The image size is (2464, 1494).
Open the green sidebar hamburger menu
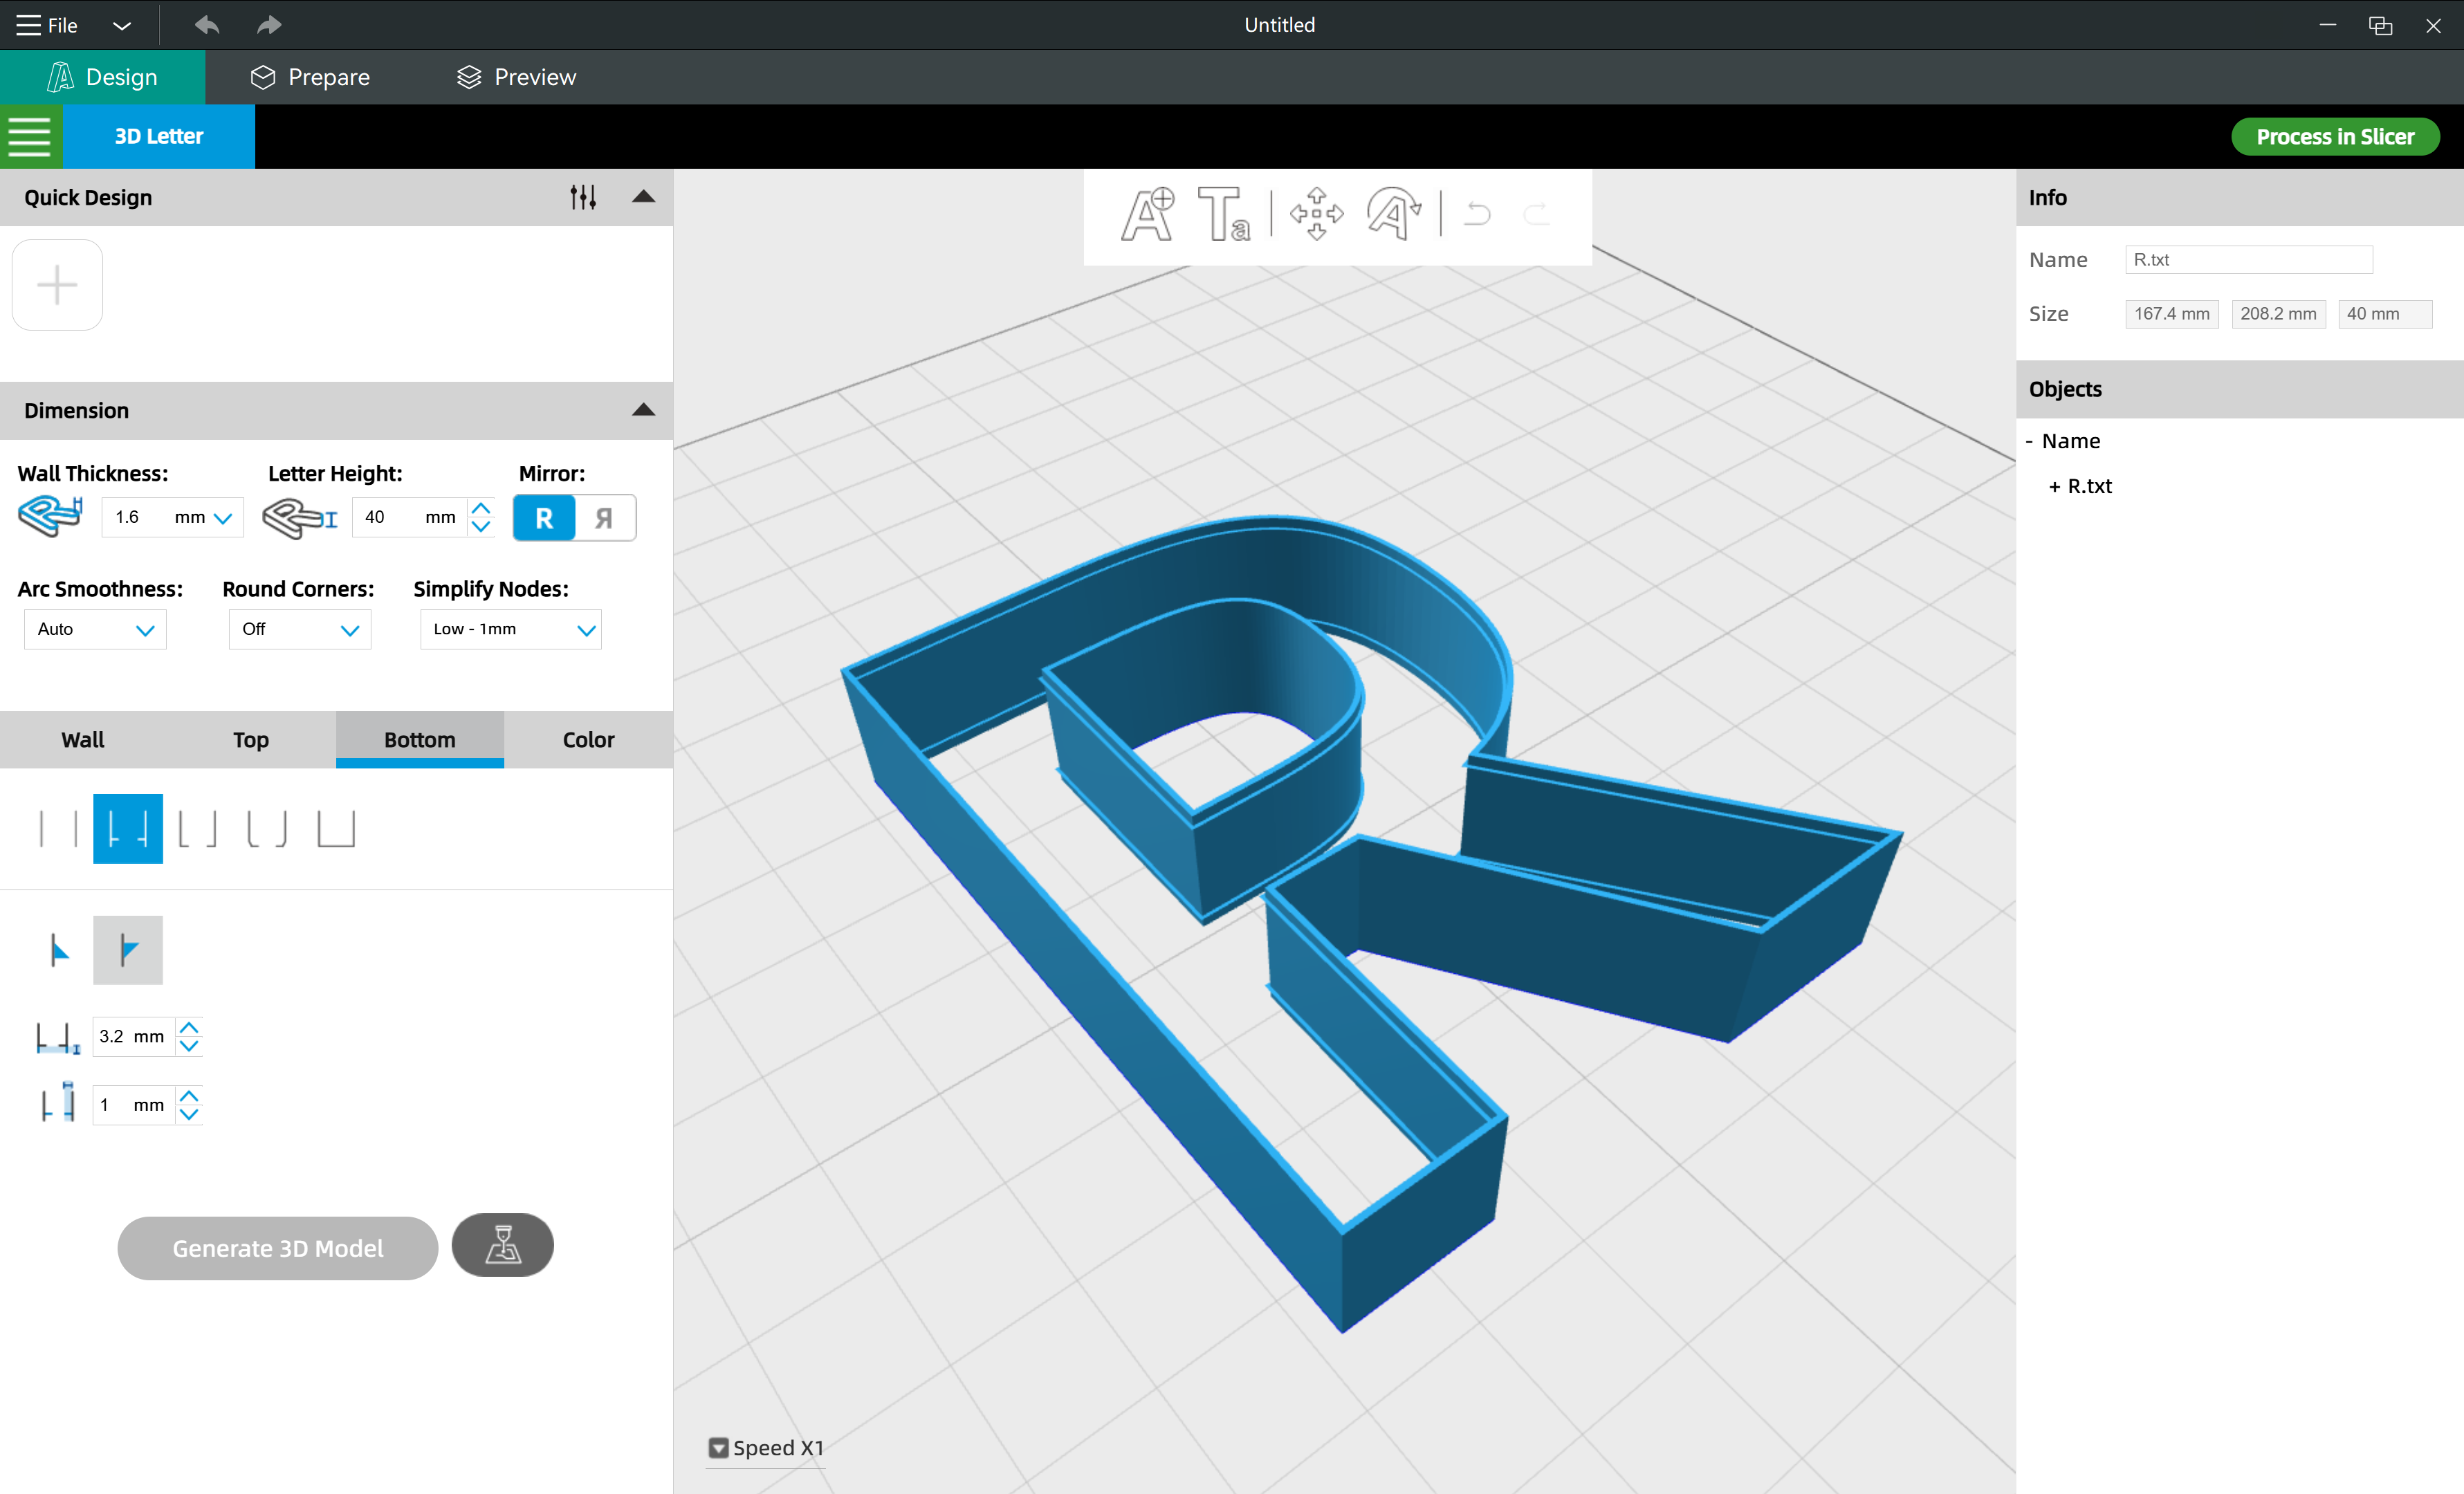[30, 137]
